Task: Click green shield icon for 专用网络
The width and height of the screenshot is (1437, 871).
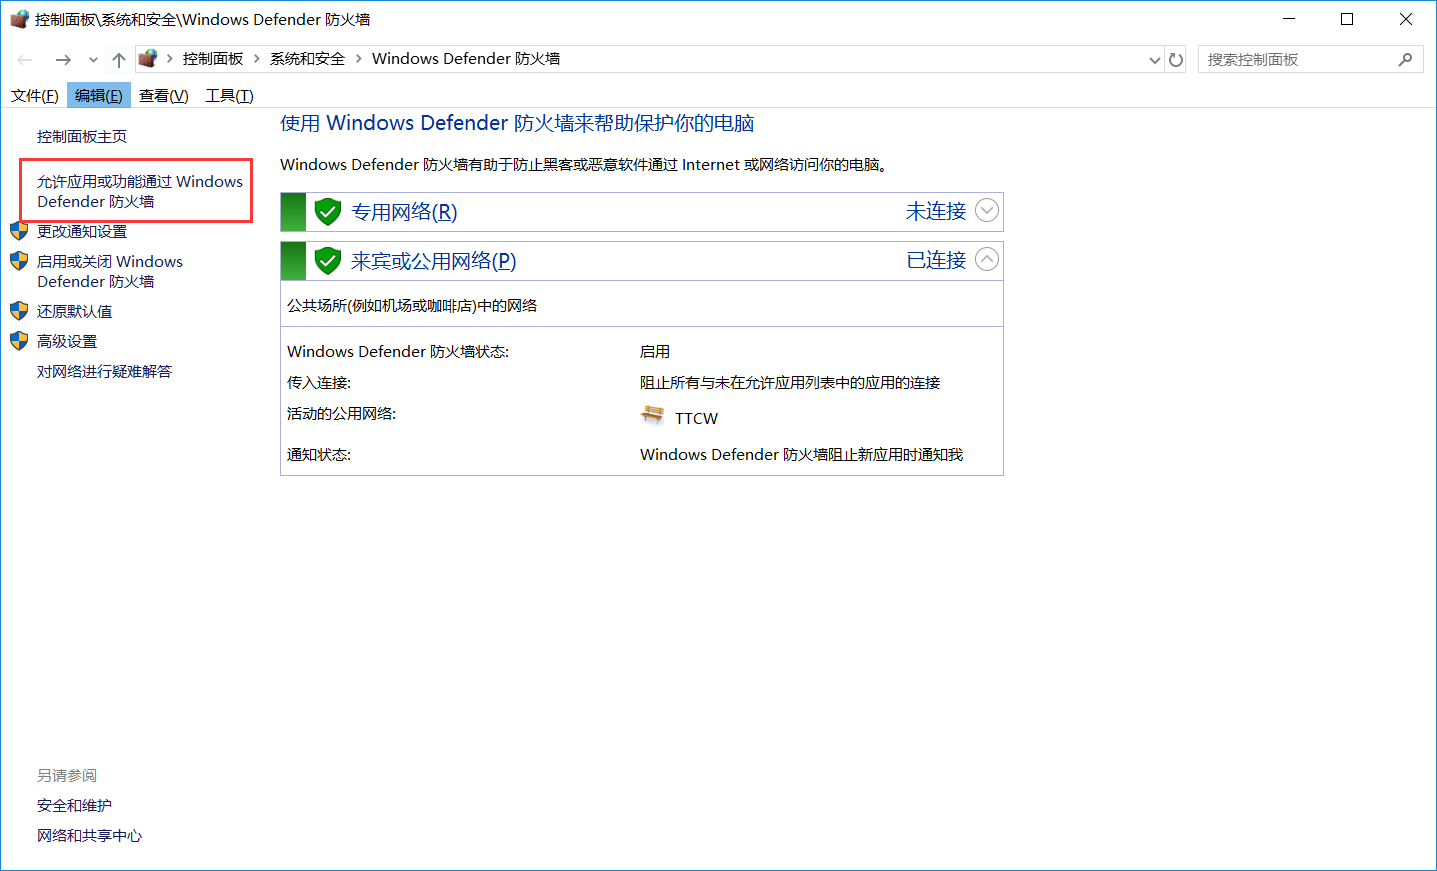Action: click(x=328, y=212)
